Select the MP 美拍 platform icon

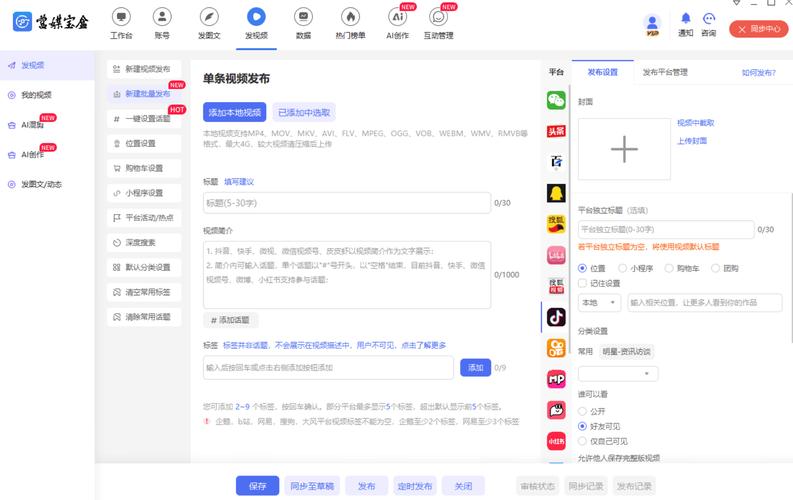click(556, 379)
